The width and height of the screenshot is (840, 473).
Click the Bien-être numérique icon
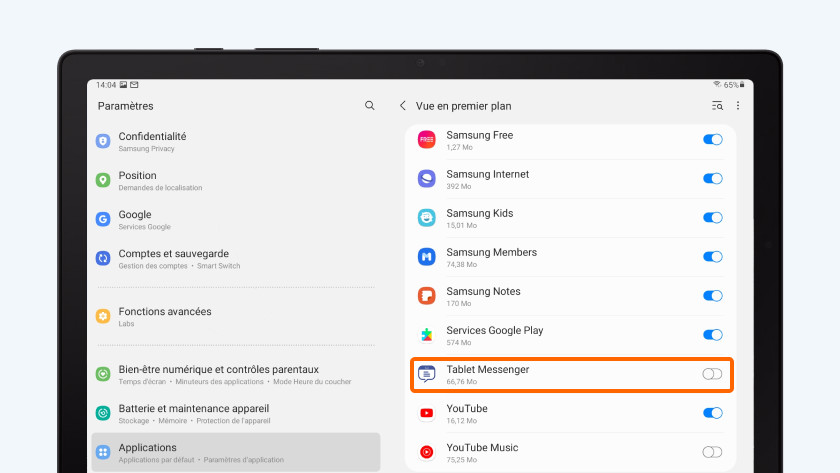tap(103, 374)
